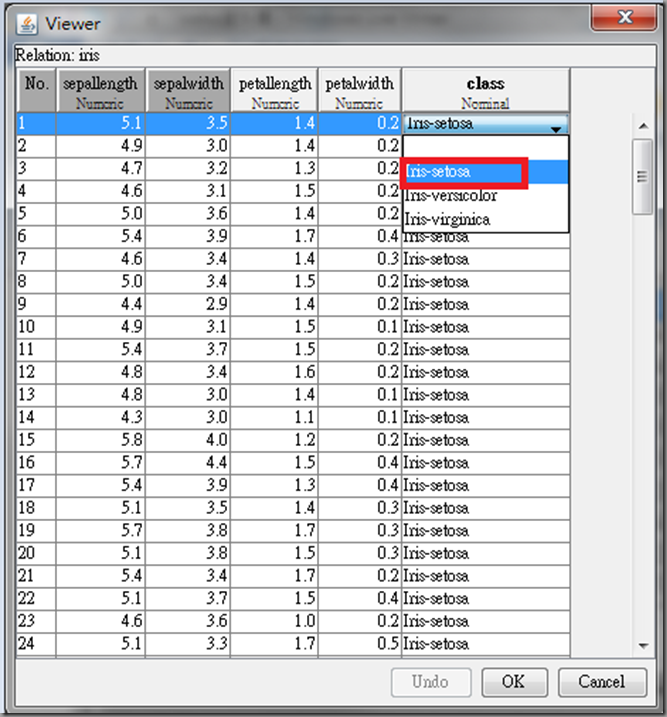Click the petalwidth column header
Image resolution: width=667 pixels, height=717 pixels.
[x=360, y=91]
